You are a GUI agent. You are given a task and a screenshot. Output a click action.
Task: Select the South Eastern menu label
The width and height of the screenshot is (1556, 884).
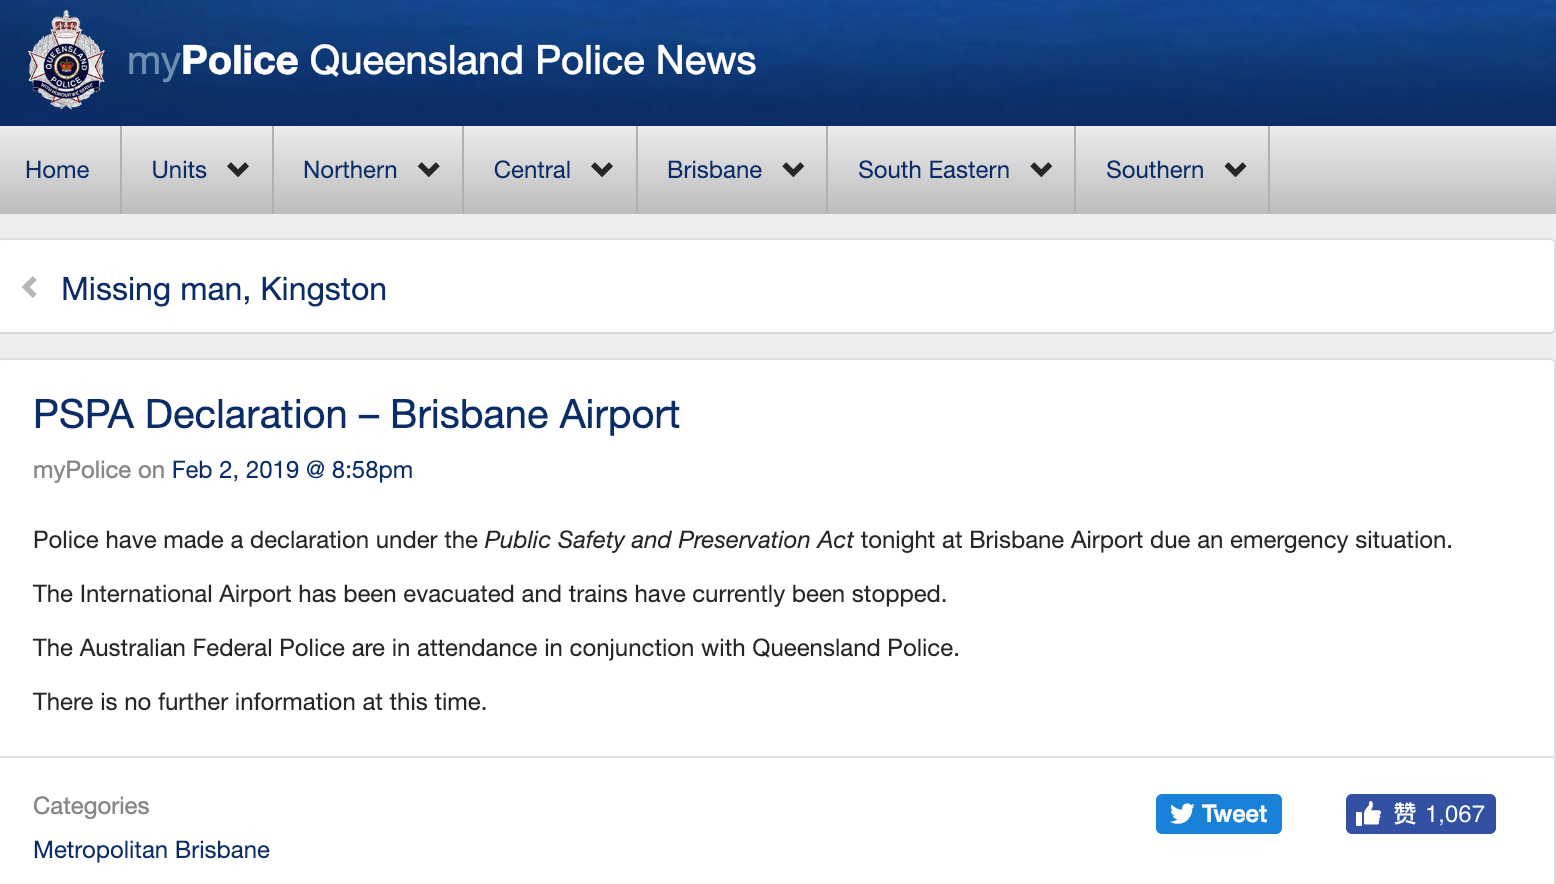pos(933,170)
